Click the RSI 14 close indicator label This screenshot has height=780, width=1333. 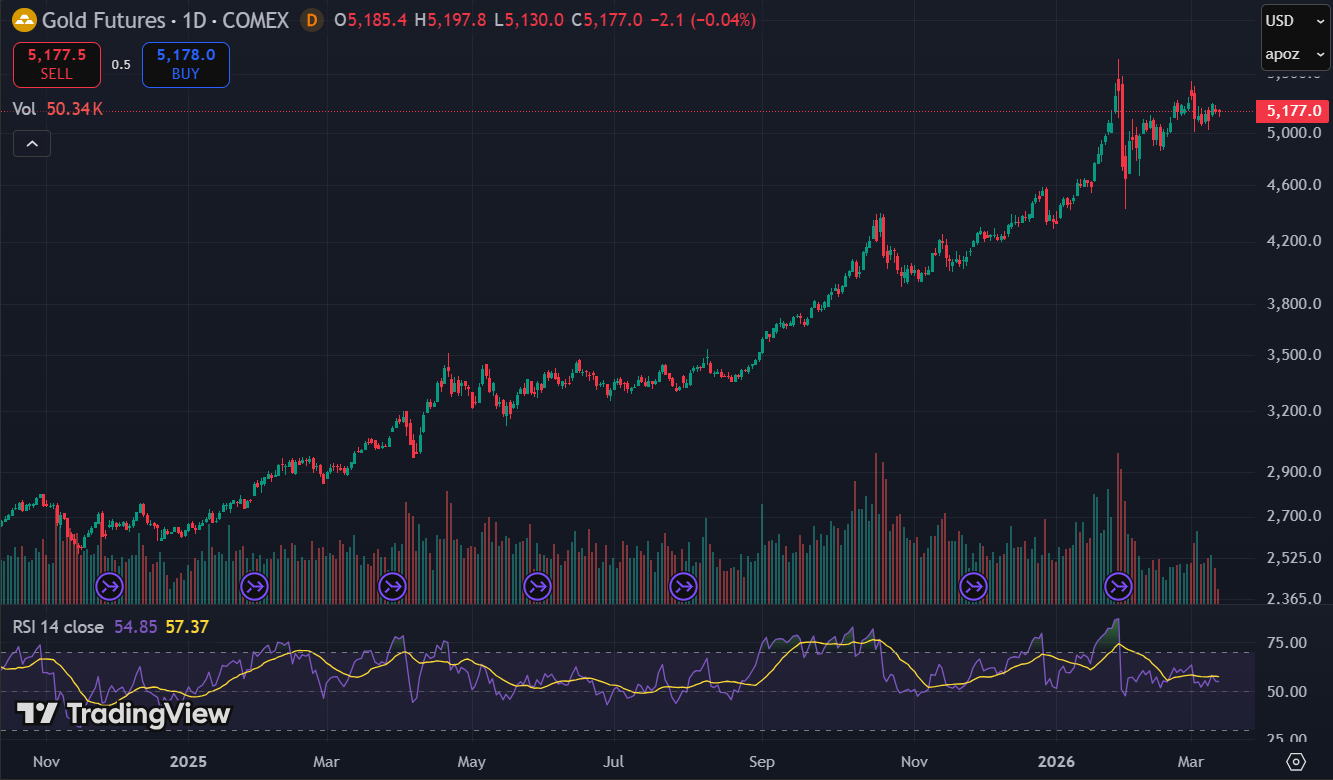(60, 626)
